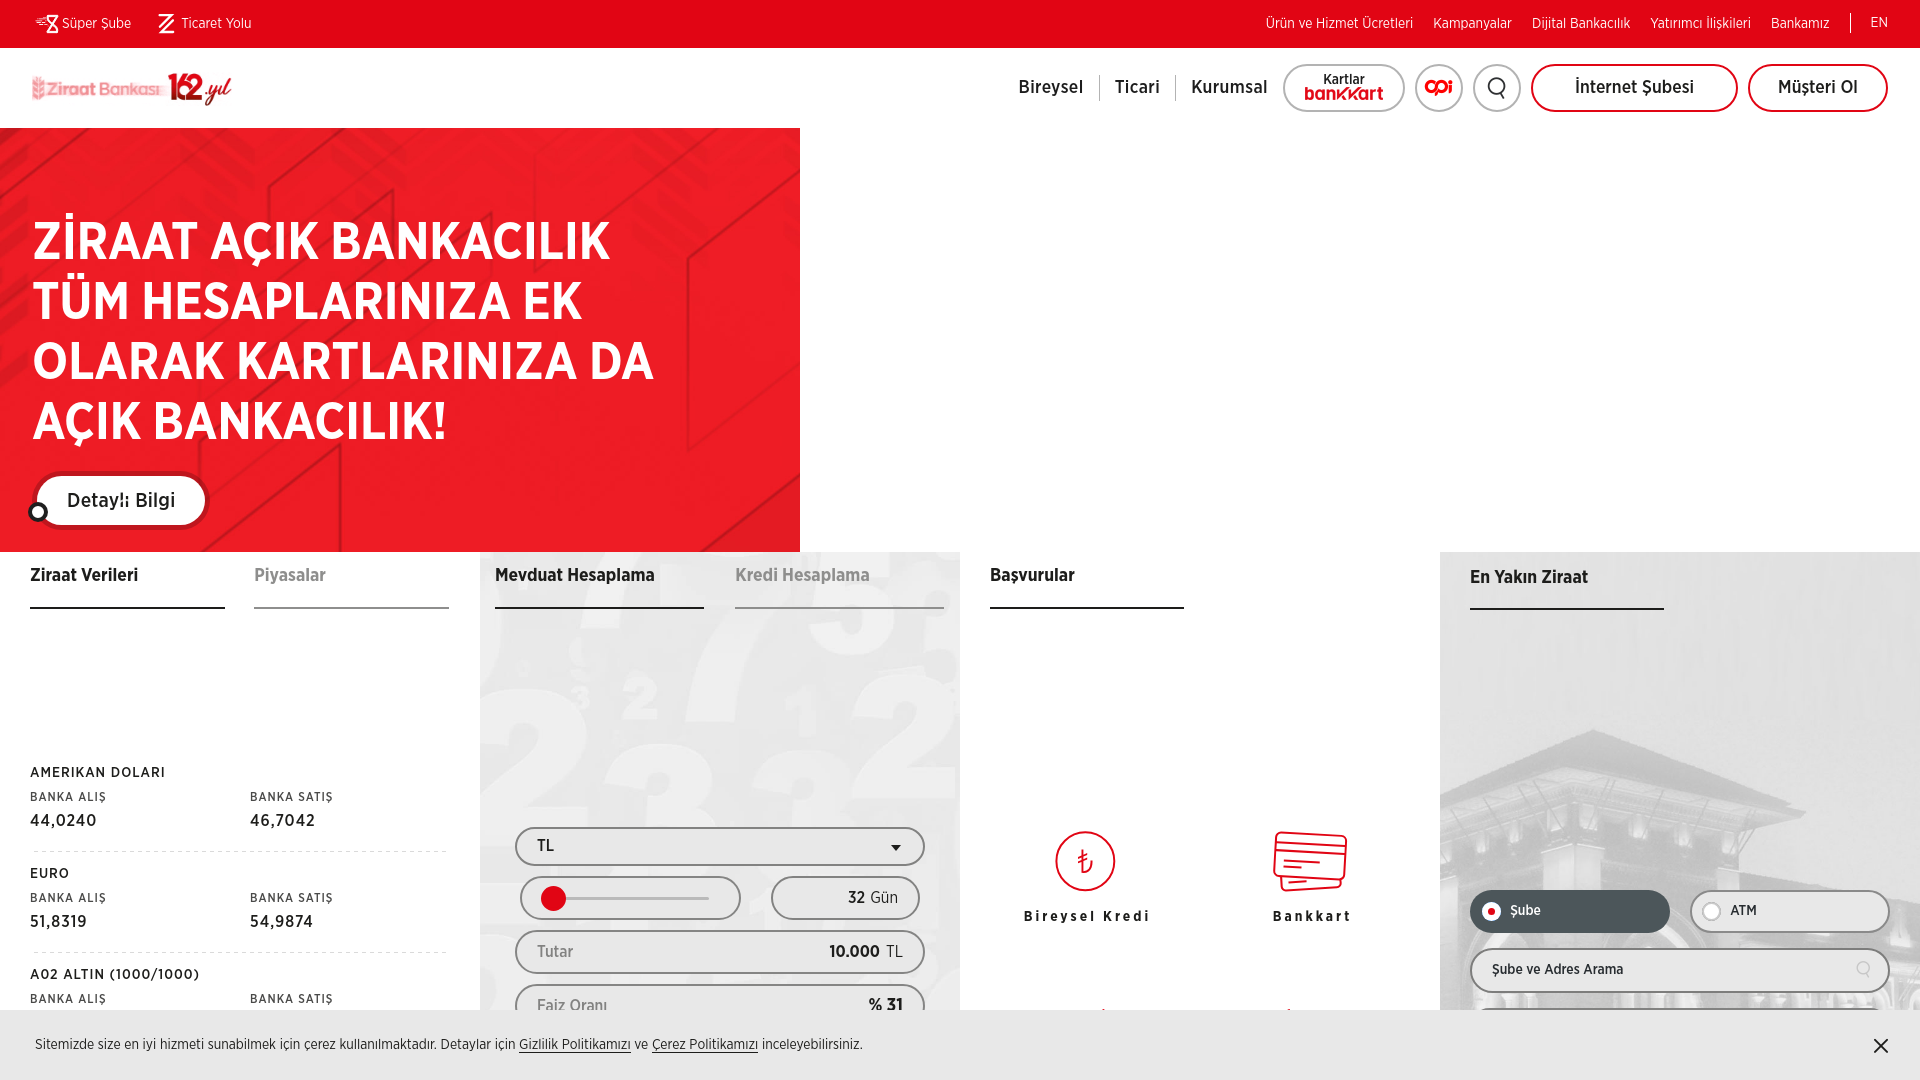The height and width of the screenshot is (1080, 1920).
Task: Open İnternet Şubesi
Action: [1633, 88]
